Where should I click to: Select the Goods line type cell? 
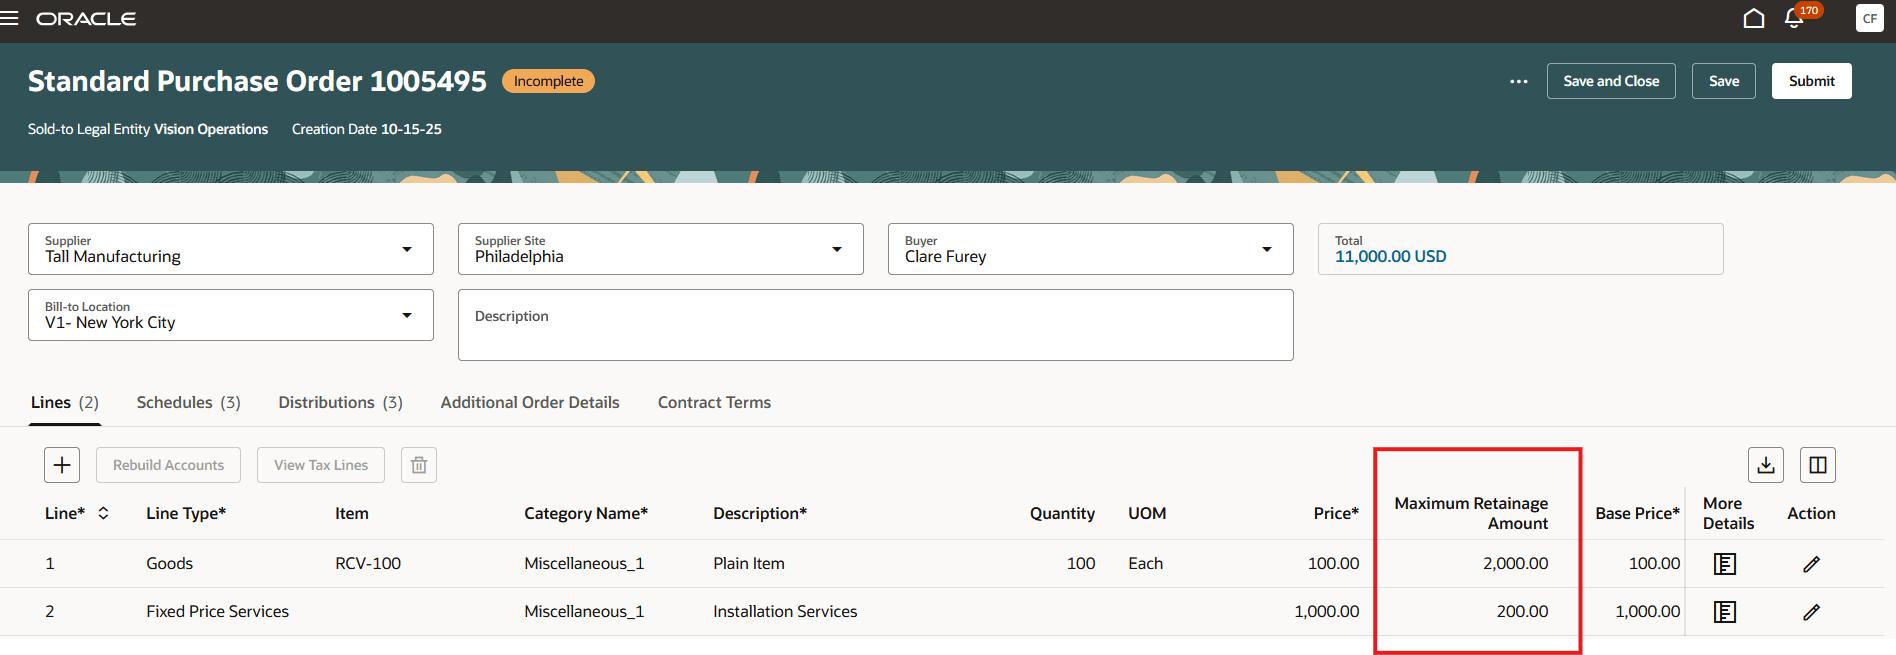click(x=169, y=563)
